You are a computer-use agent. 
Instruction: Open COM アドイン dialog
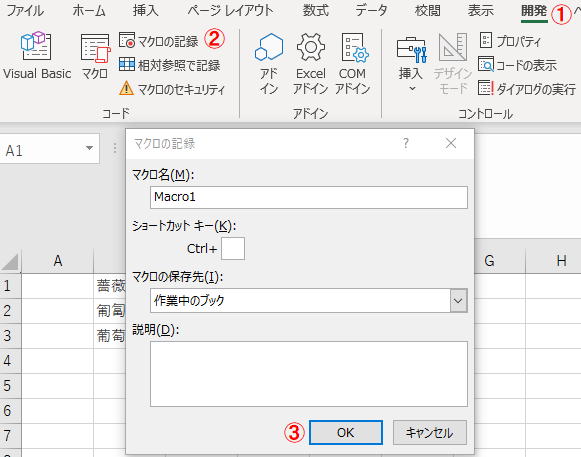tap(352, 63)
